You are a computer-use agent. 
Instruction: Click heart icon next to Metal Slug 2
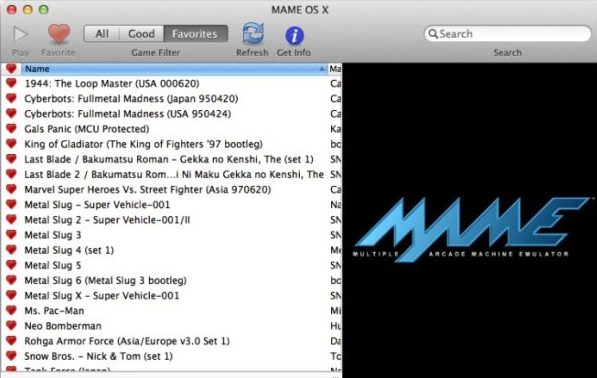click(x=11, y=219)
